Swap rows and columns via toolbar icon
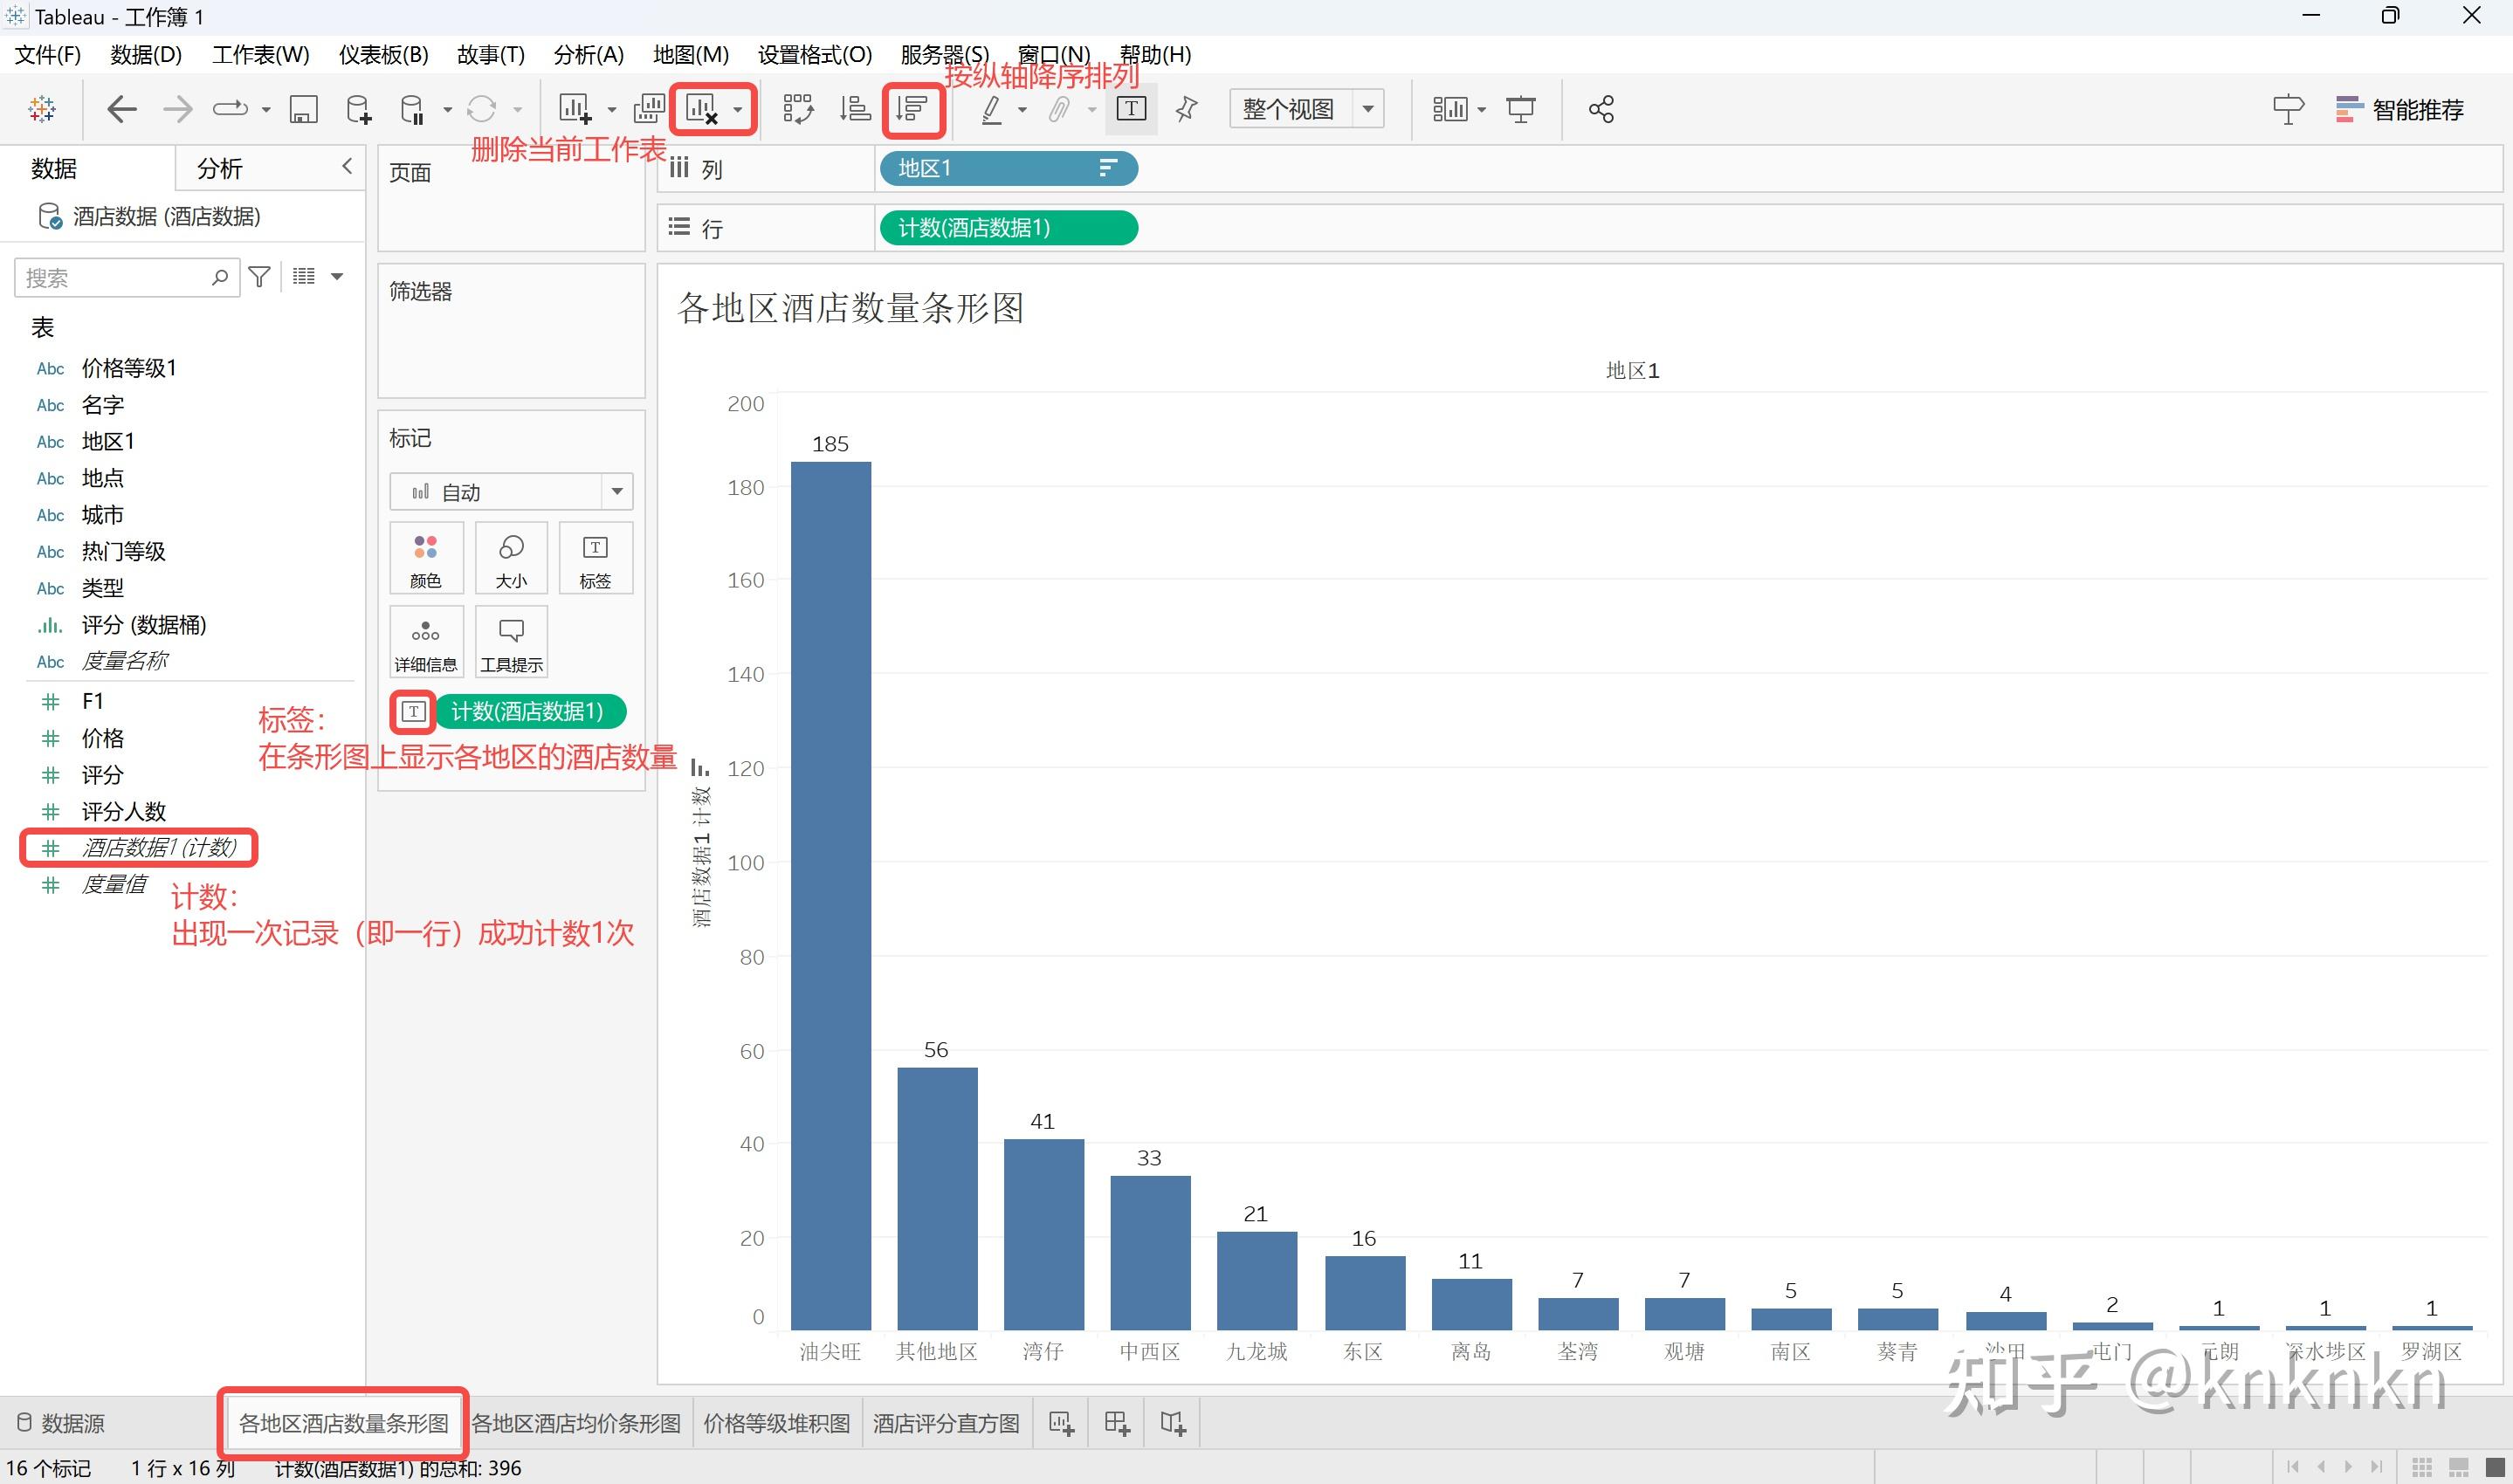Viewport: 2513px width, 1484px height. [798, 109]
